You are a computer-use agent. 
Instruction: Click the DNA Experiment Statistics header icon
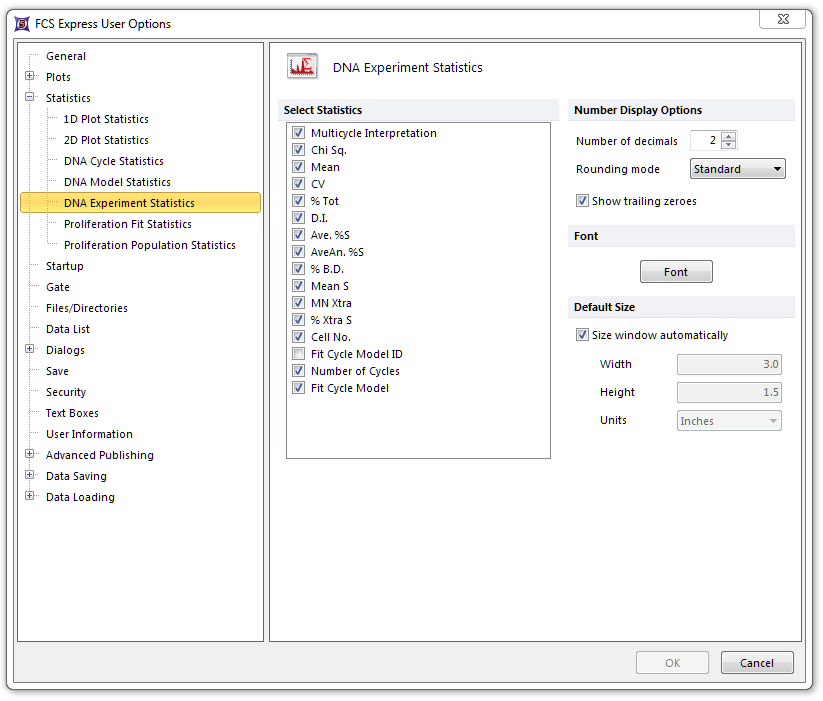tap(302, 67)
